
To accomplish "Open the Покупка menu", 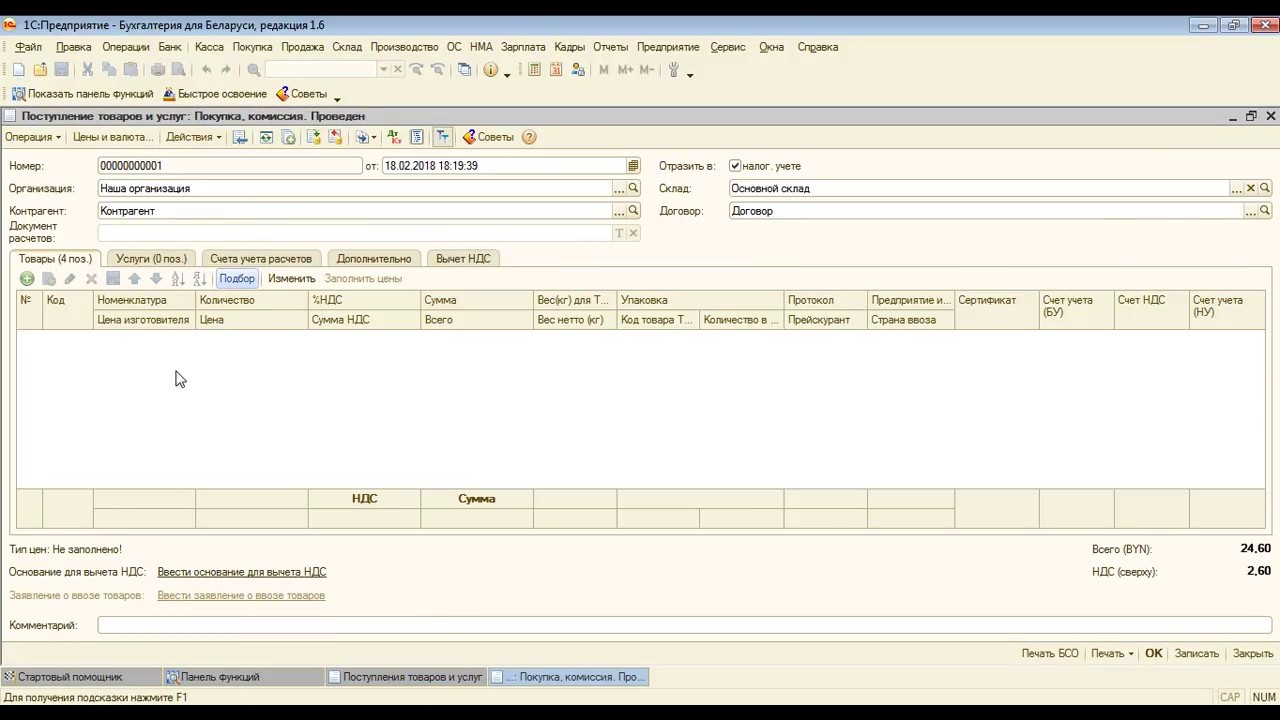I will [252, 47].
